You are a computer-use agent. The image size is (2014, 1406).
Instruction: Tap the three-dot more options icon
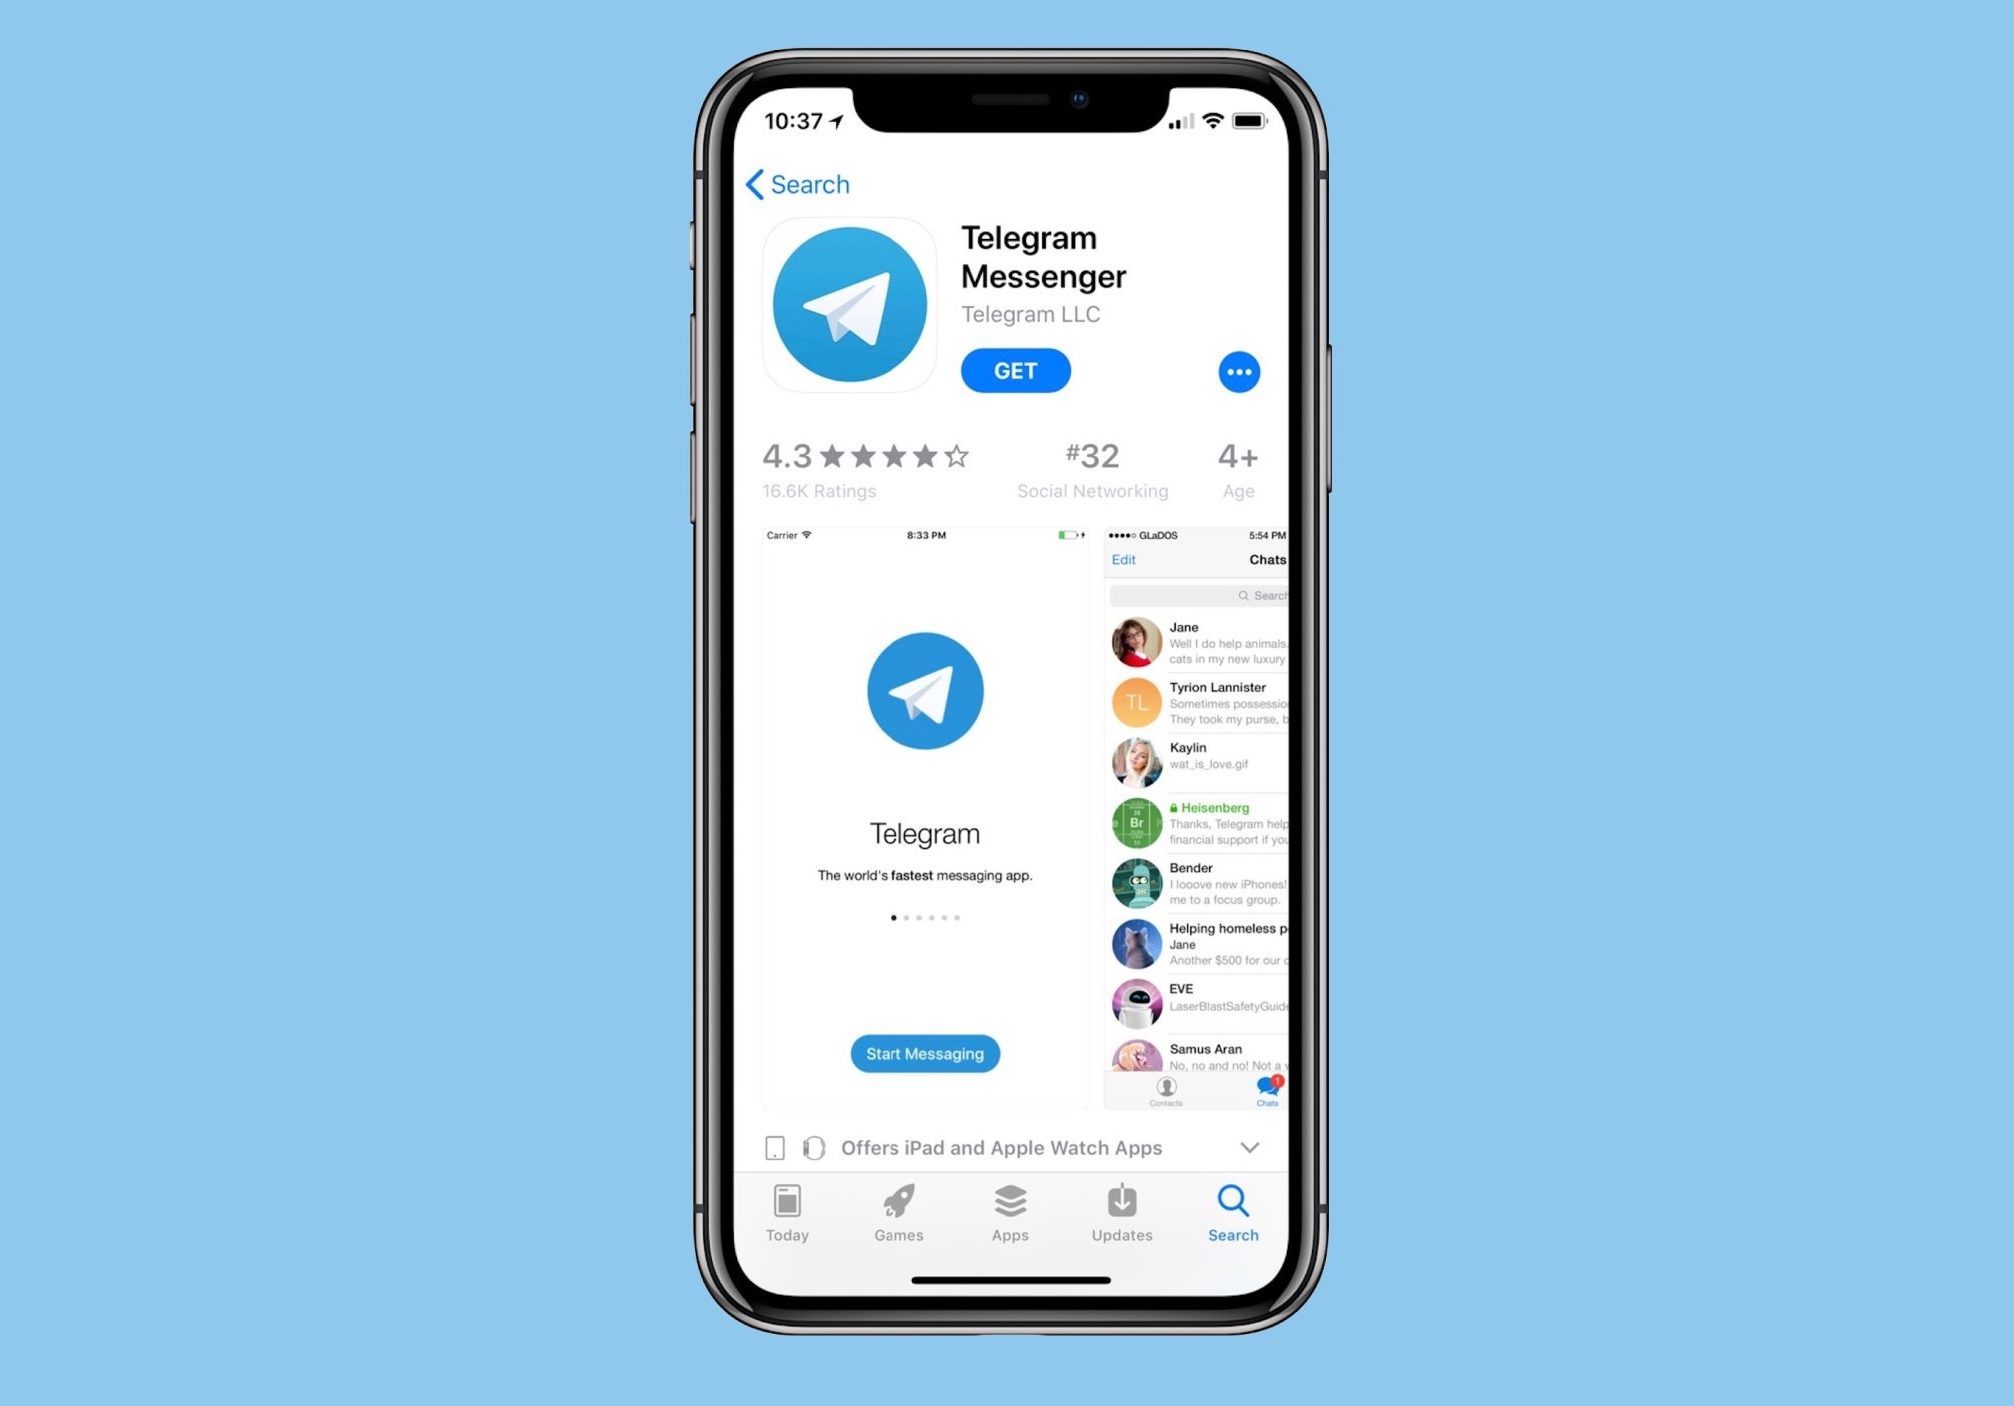point(1240,372)
